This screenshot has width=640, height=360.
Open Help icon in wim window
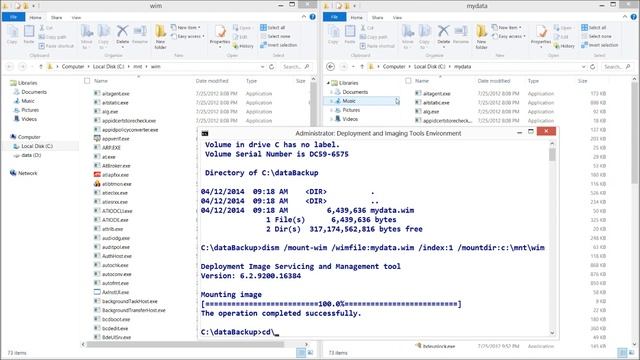coord(312,17)
